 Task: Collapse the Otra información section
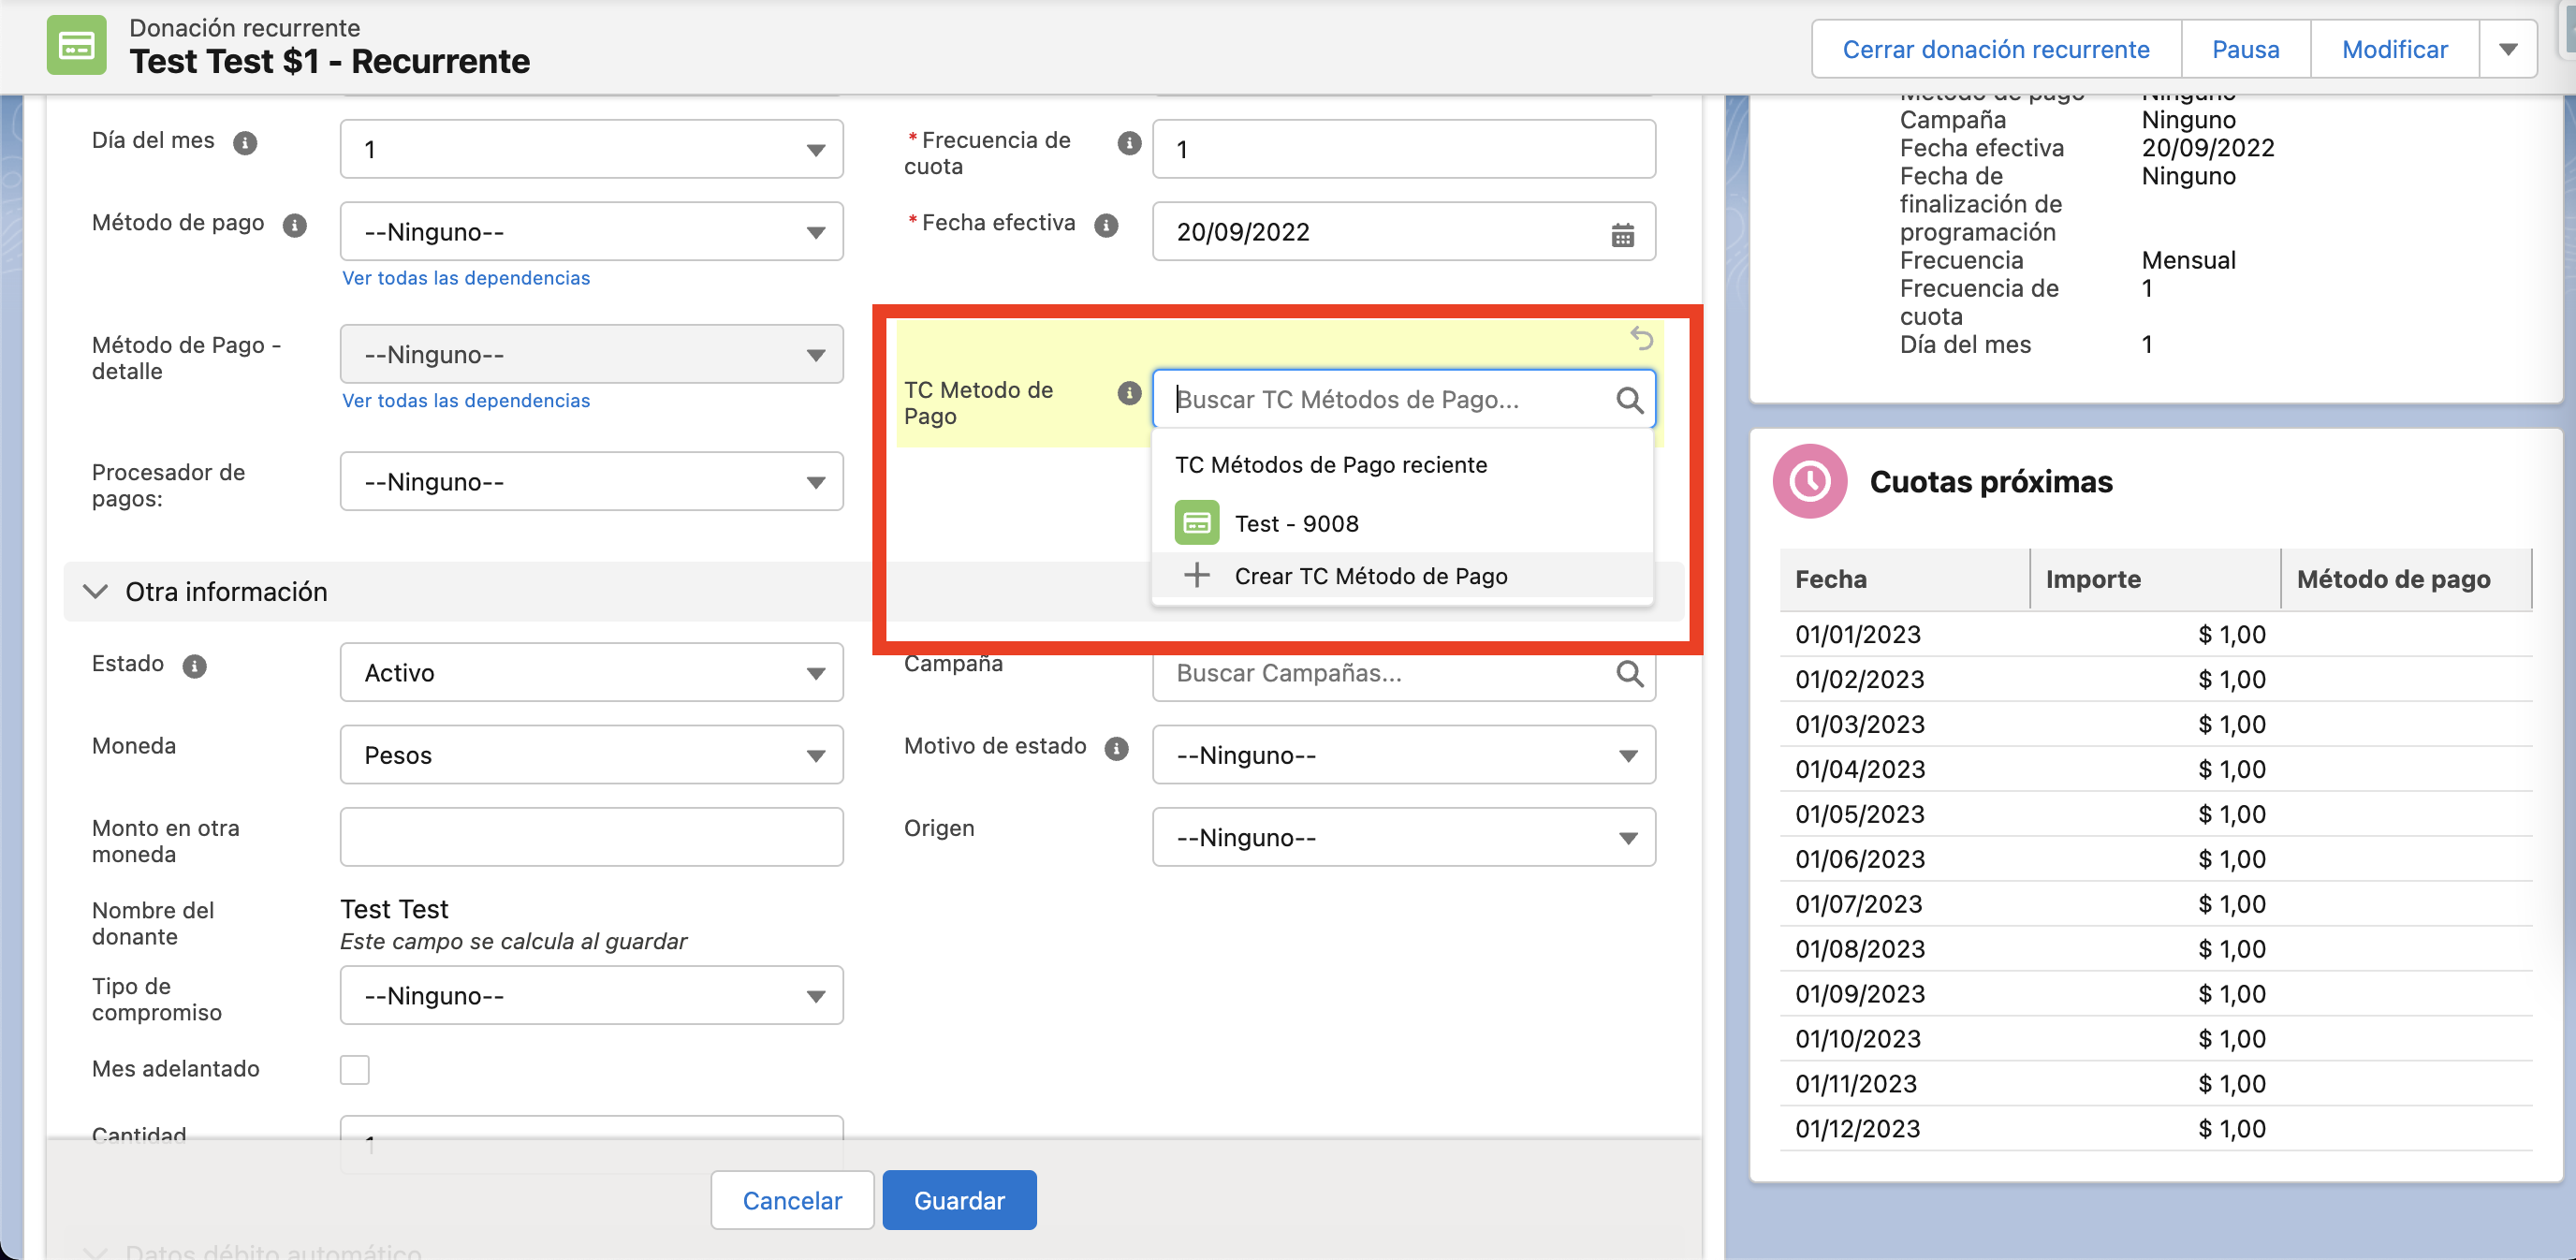95,591
